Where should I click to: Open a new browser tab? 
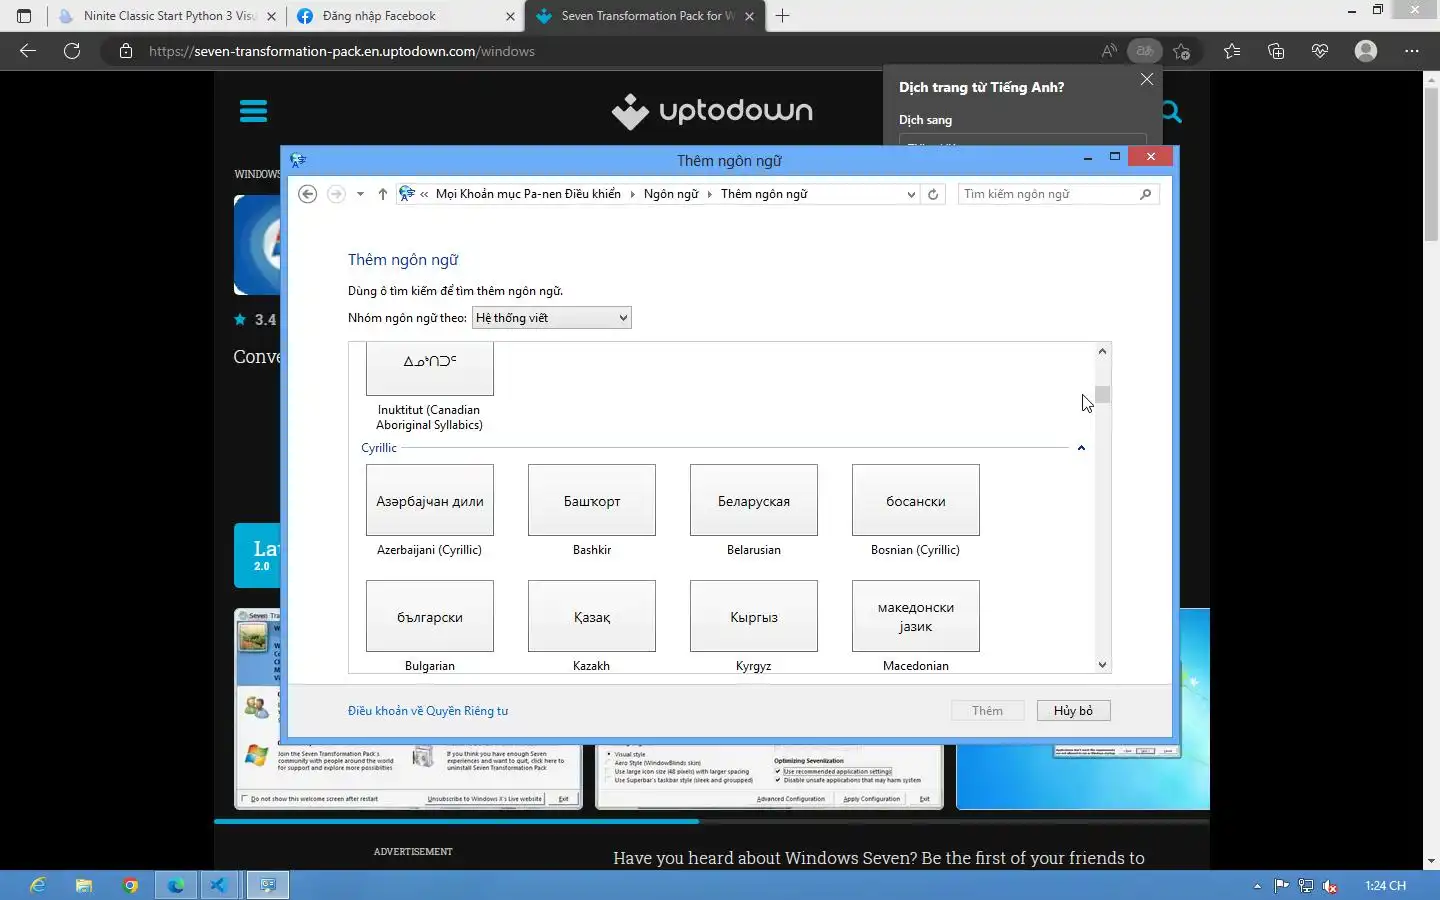pyautogui.click(x=782, y=16)
